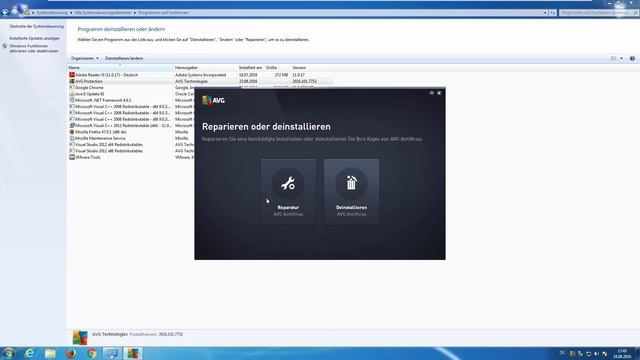Switch to the AVG taskbar button
This screenshot has width=640, height=360.
133,353
